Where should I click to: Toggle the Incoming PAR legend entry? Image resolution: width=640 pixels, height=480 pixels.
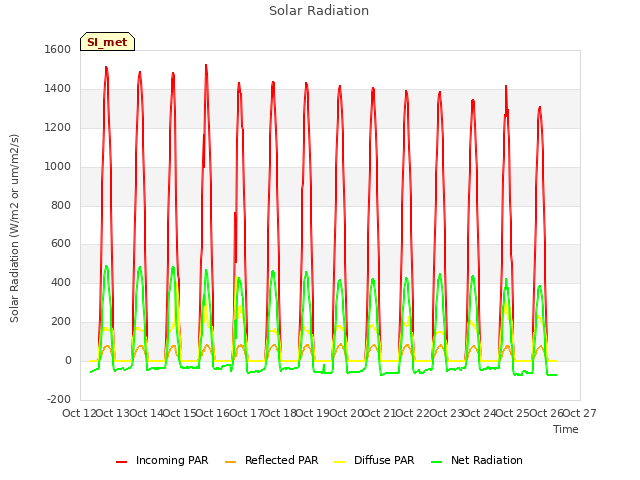click(162, 460)
